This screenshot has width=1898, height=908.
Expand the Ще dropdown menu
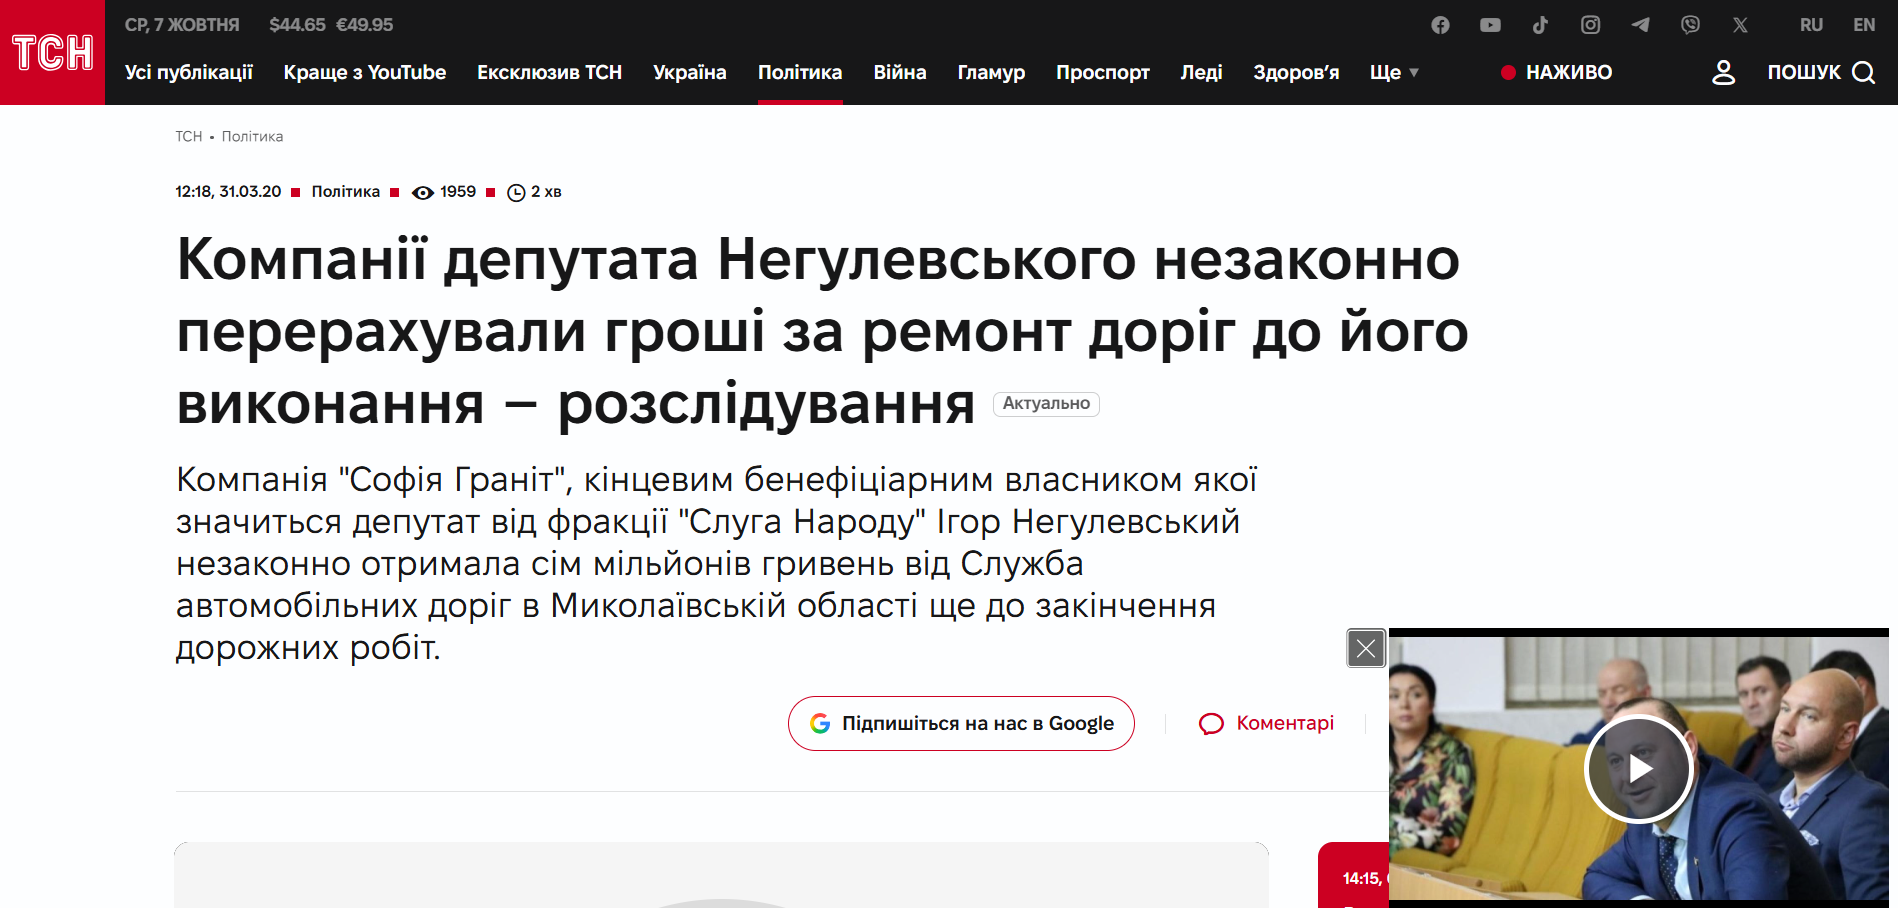click(1394, 72)
